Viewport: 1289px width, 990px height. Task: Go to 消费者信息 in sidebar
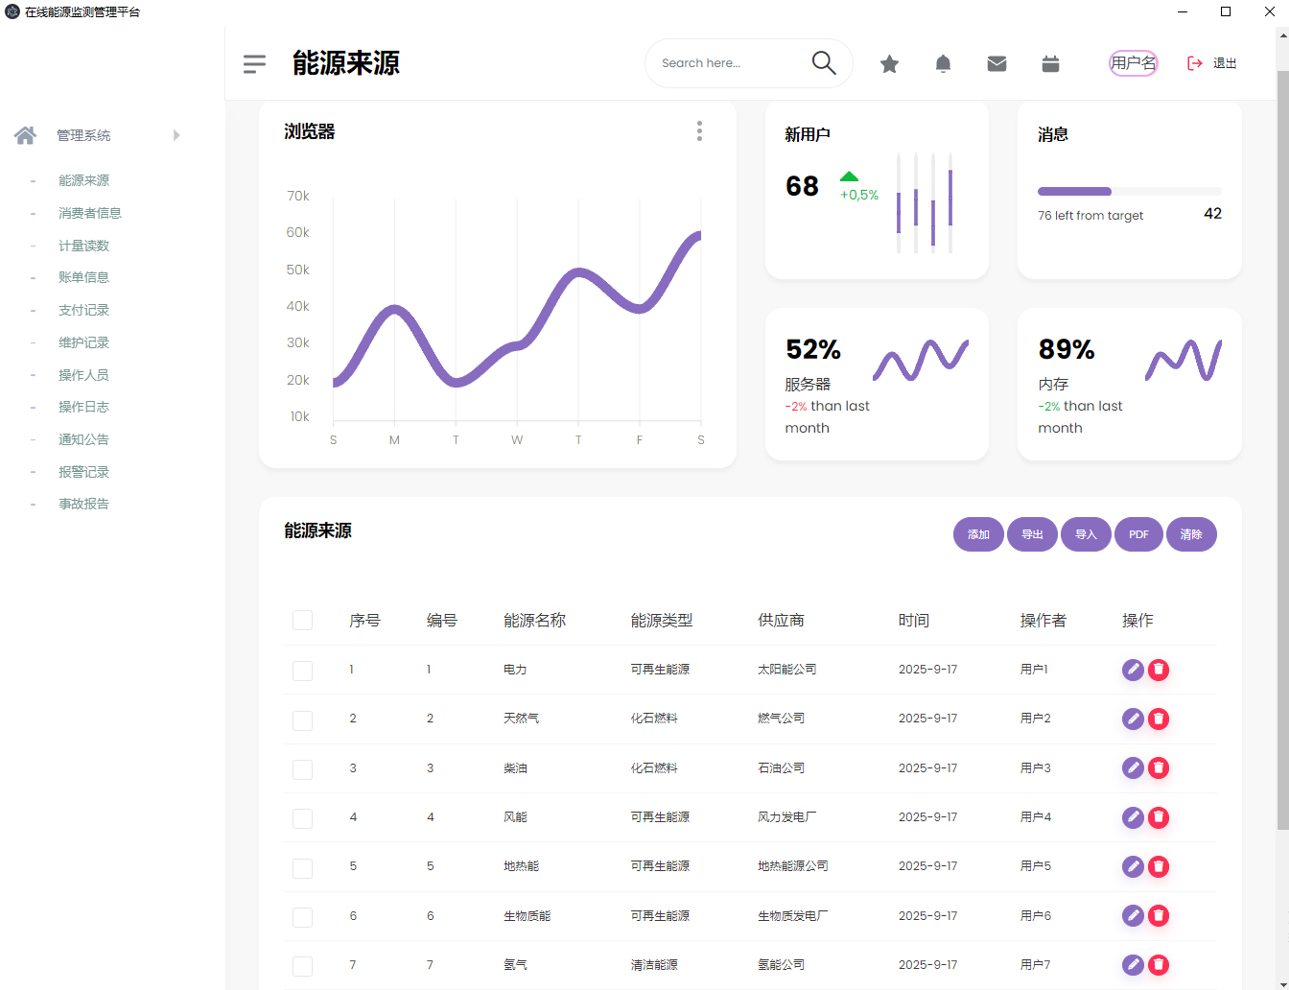(89, 213)
